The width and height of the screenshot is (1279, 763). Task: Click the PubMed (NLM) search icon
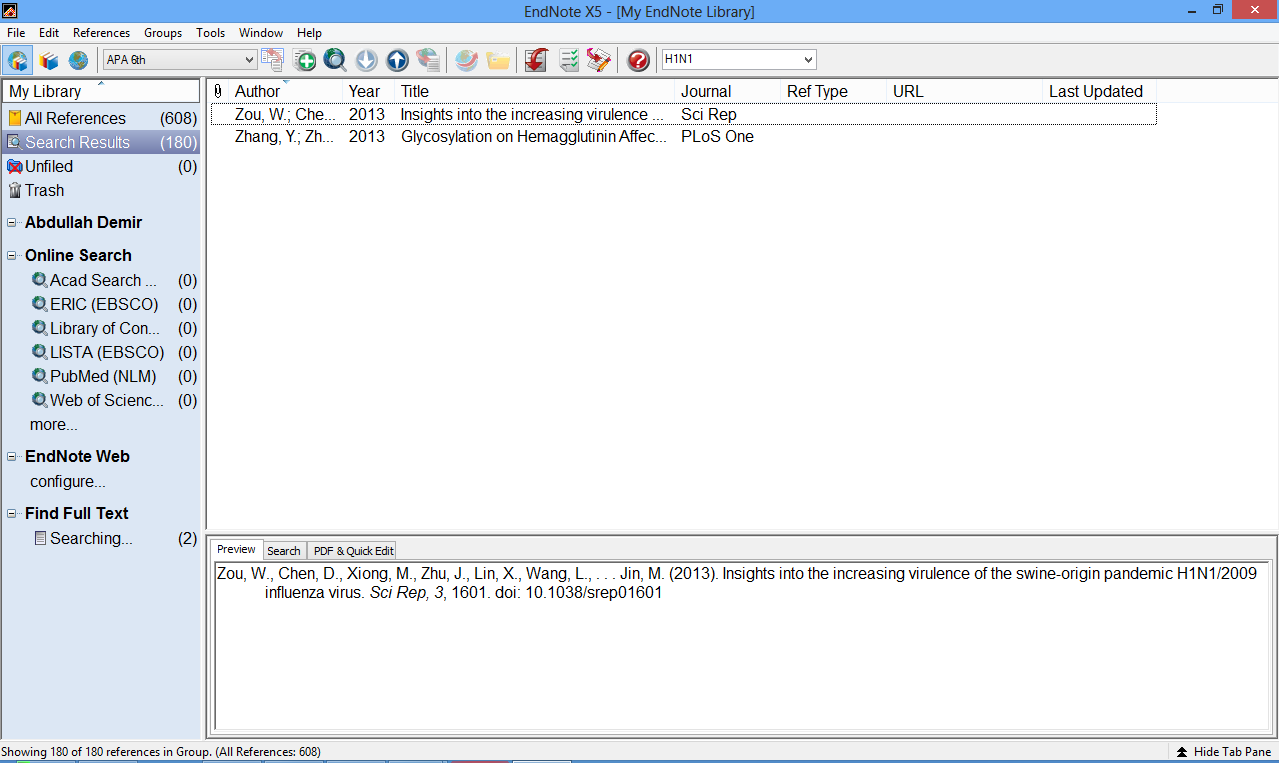[x=40, y=376]
